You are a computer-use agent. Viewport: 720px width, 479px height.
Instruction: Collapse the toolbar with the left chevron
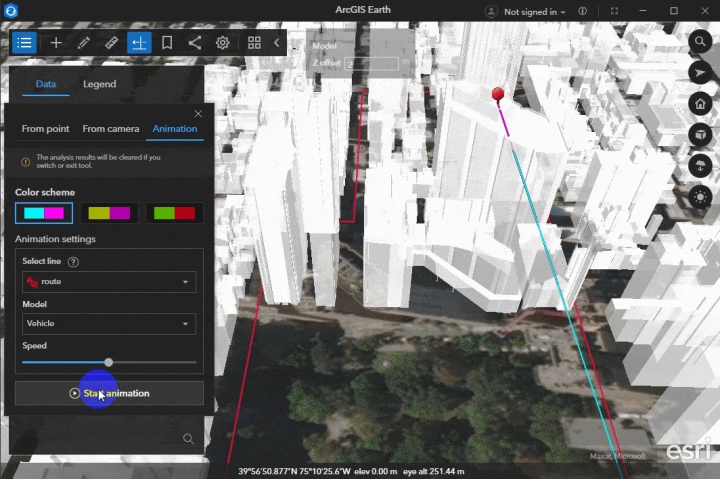click(276, 43)
